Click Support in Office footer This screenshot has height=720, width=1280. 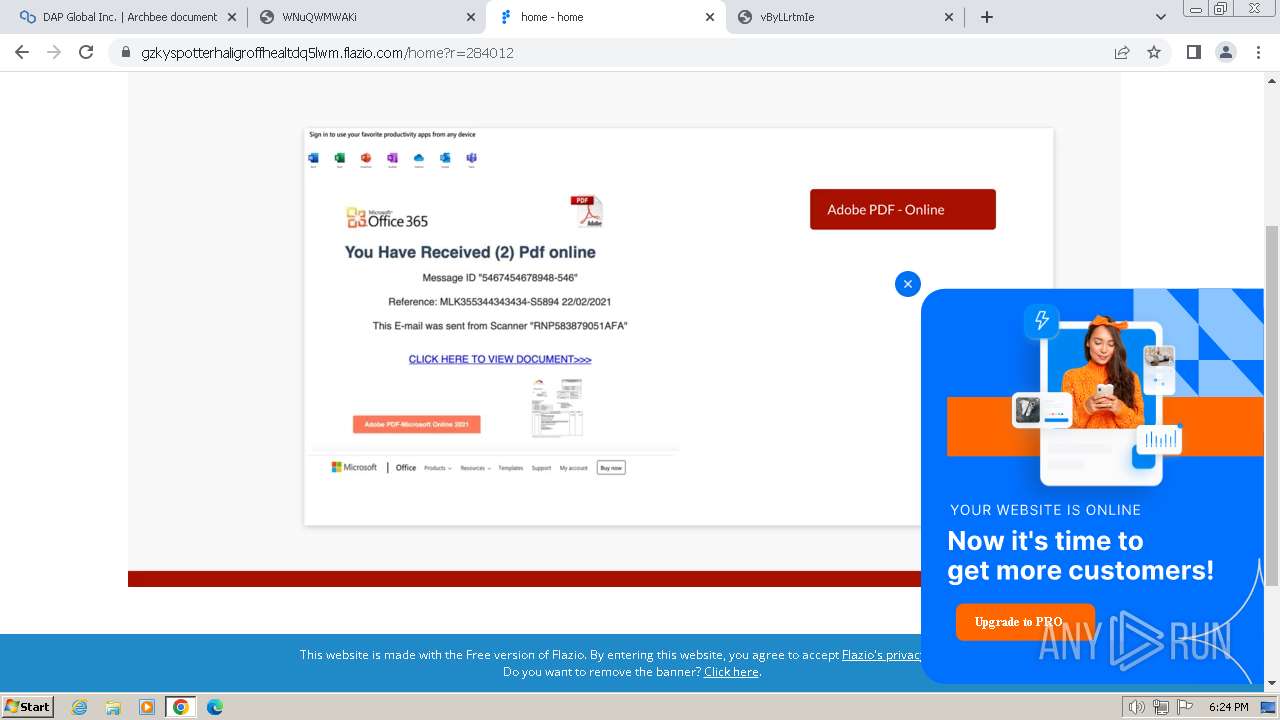tap(541, 468)
